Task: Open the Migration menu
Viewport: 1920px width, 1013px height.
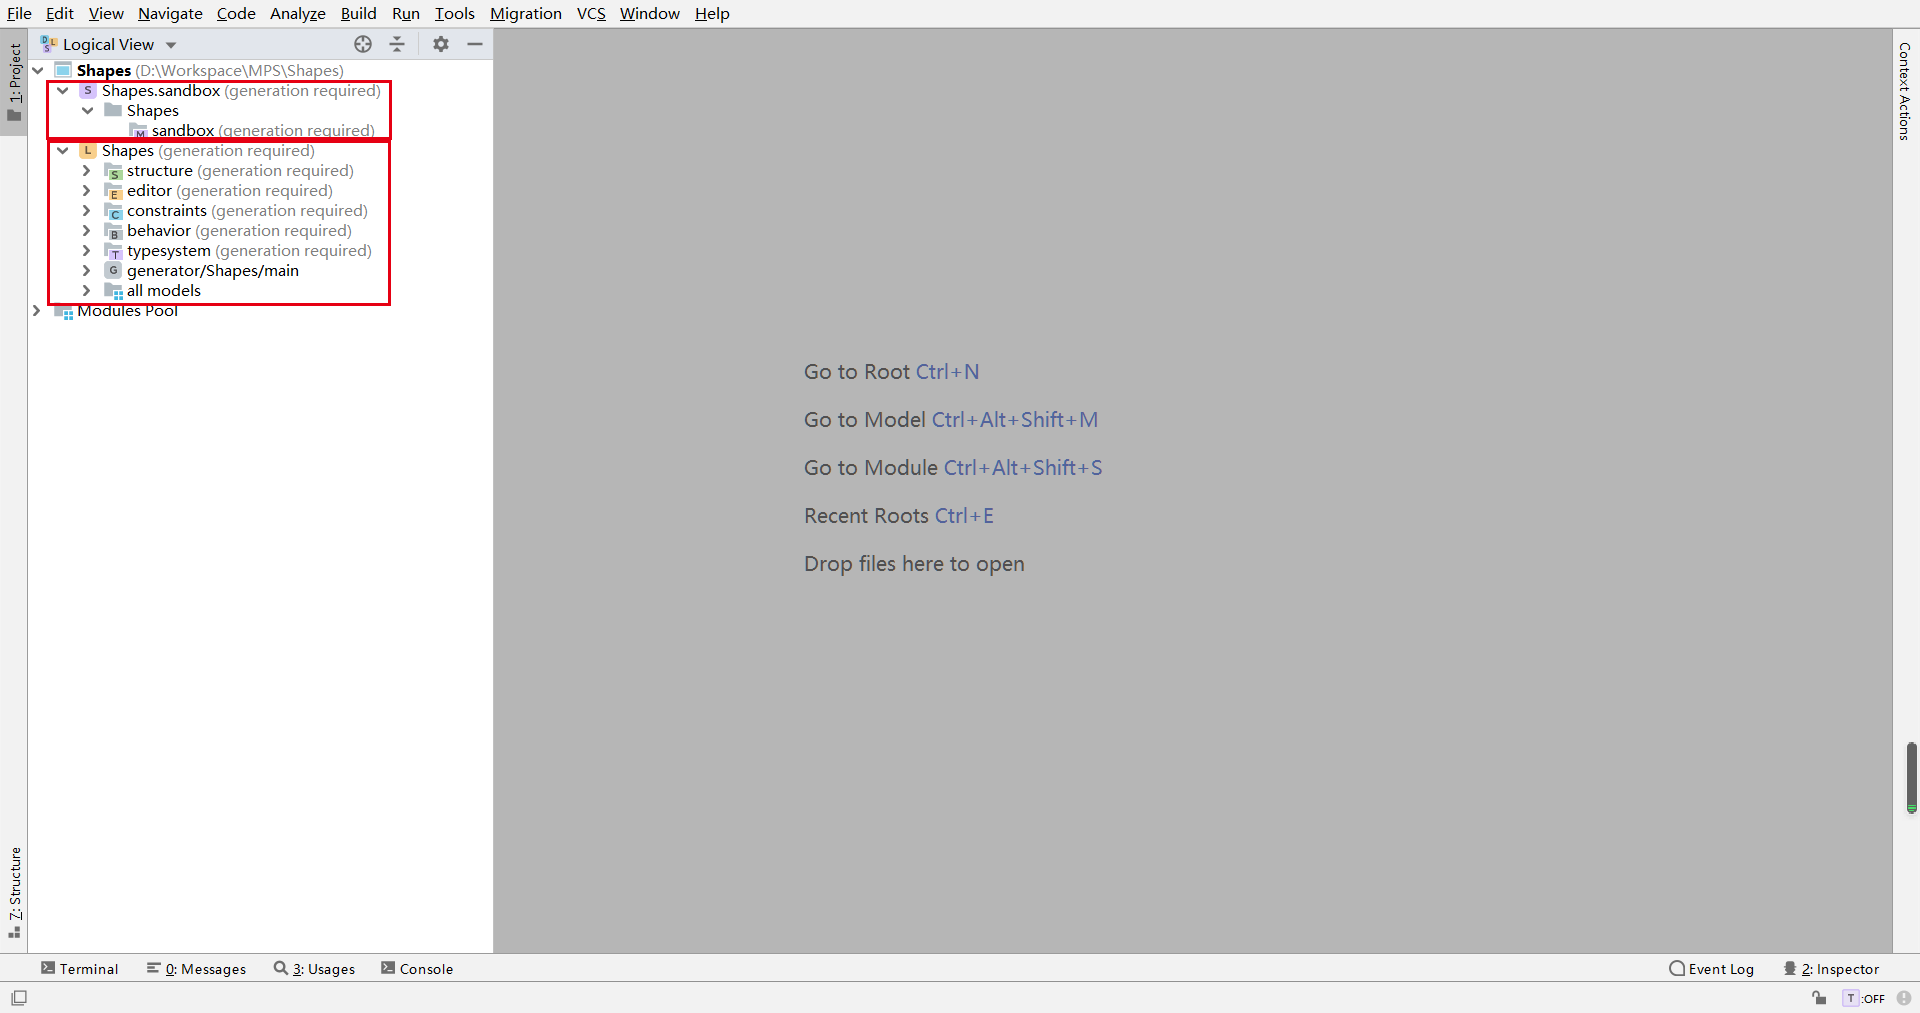Action: tap(526, 13)
